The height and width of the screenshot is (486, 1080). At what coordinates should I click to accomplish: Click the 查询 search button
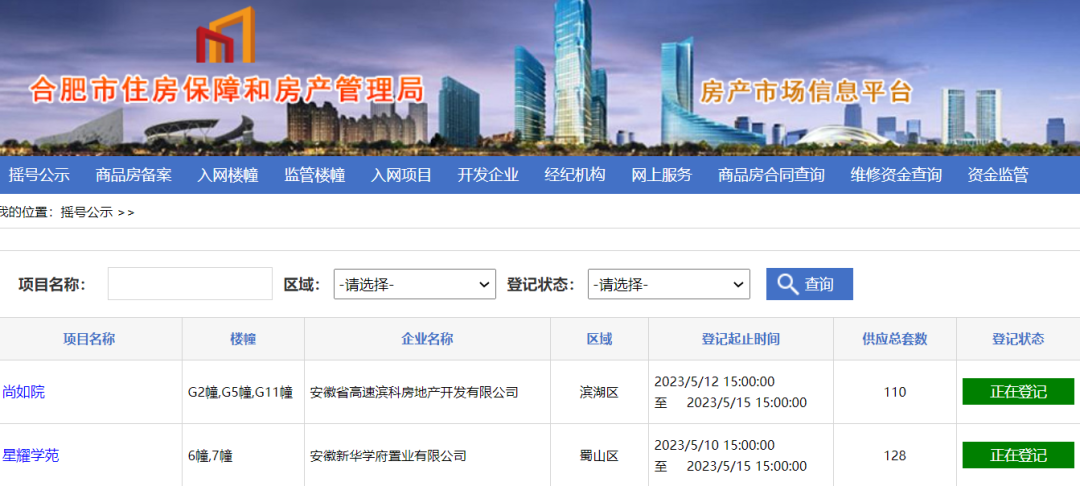coord(809,284)
